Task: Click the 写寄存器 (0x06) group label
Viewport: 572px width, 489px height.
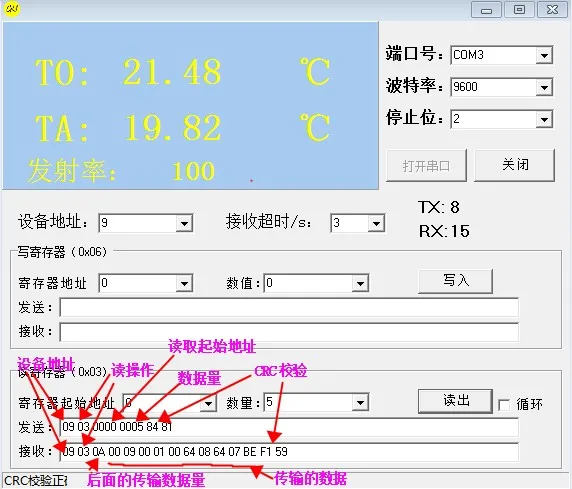Action: point(62,252)
